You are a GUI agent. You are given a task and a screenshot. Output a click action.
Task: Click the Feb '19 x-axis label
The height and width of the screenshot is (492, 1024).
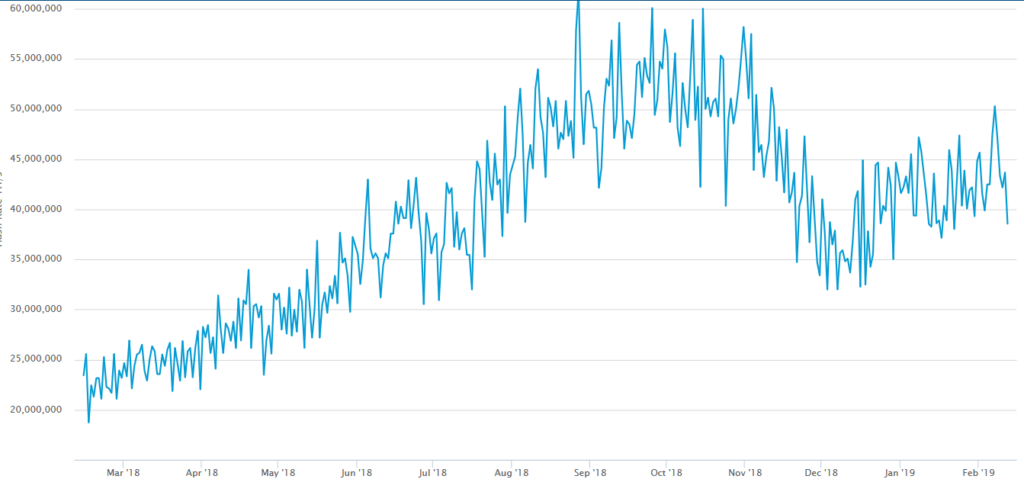978,472
